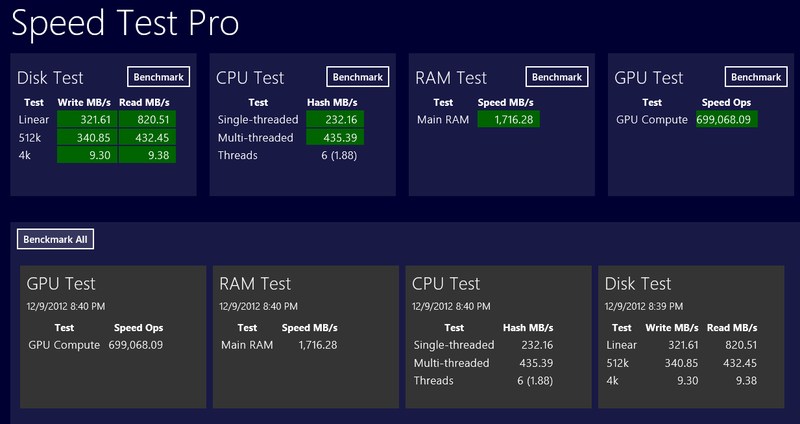The image size is (800, 424).
Task: Click the Benchmark button for Disk Test
Action: click(x=159, y=77)
